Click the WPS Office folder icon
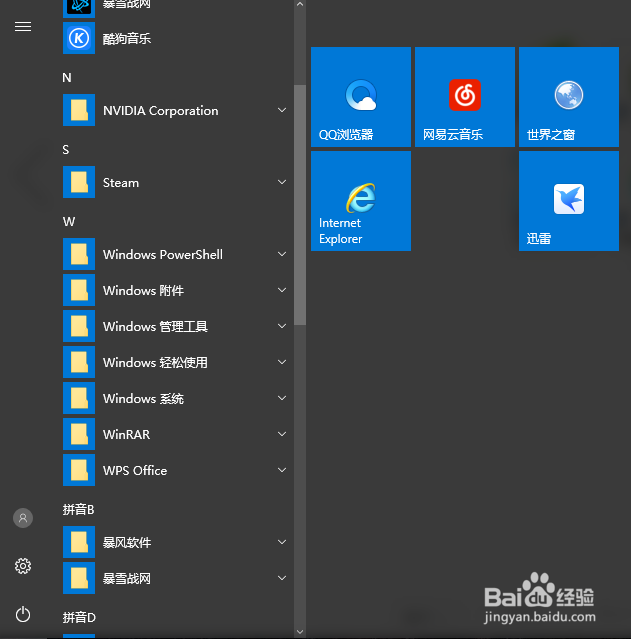This screenshot has height=639, width=631. click(x=79, y=470)
